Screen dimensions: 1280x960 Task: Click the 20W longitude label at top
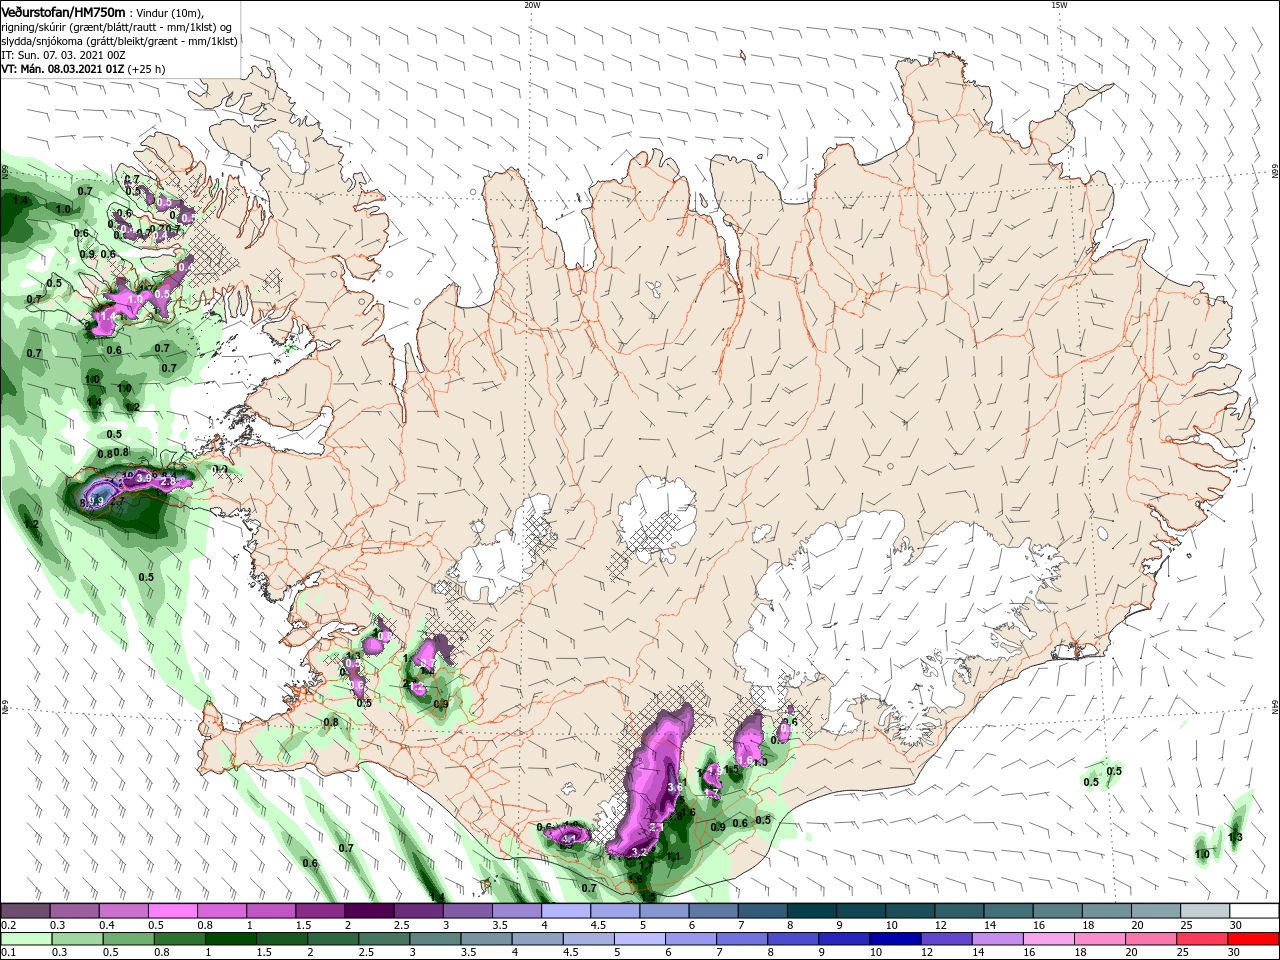click(x=532, y=5)
